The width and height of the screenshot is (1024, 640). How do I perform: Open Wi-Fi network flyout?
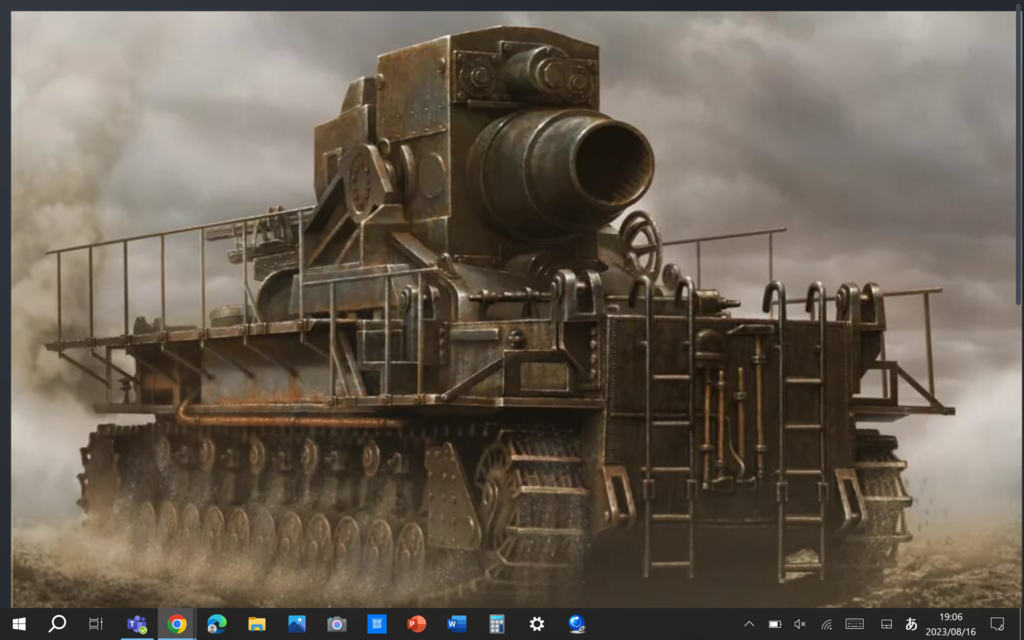pyautogui.click(x=827, y=625)
